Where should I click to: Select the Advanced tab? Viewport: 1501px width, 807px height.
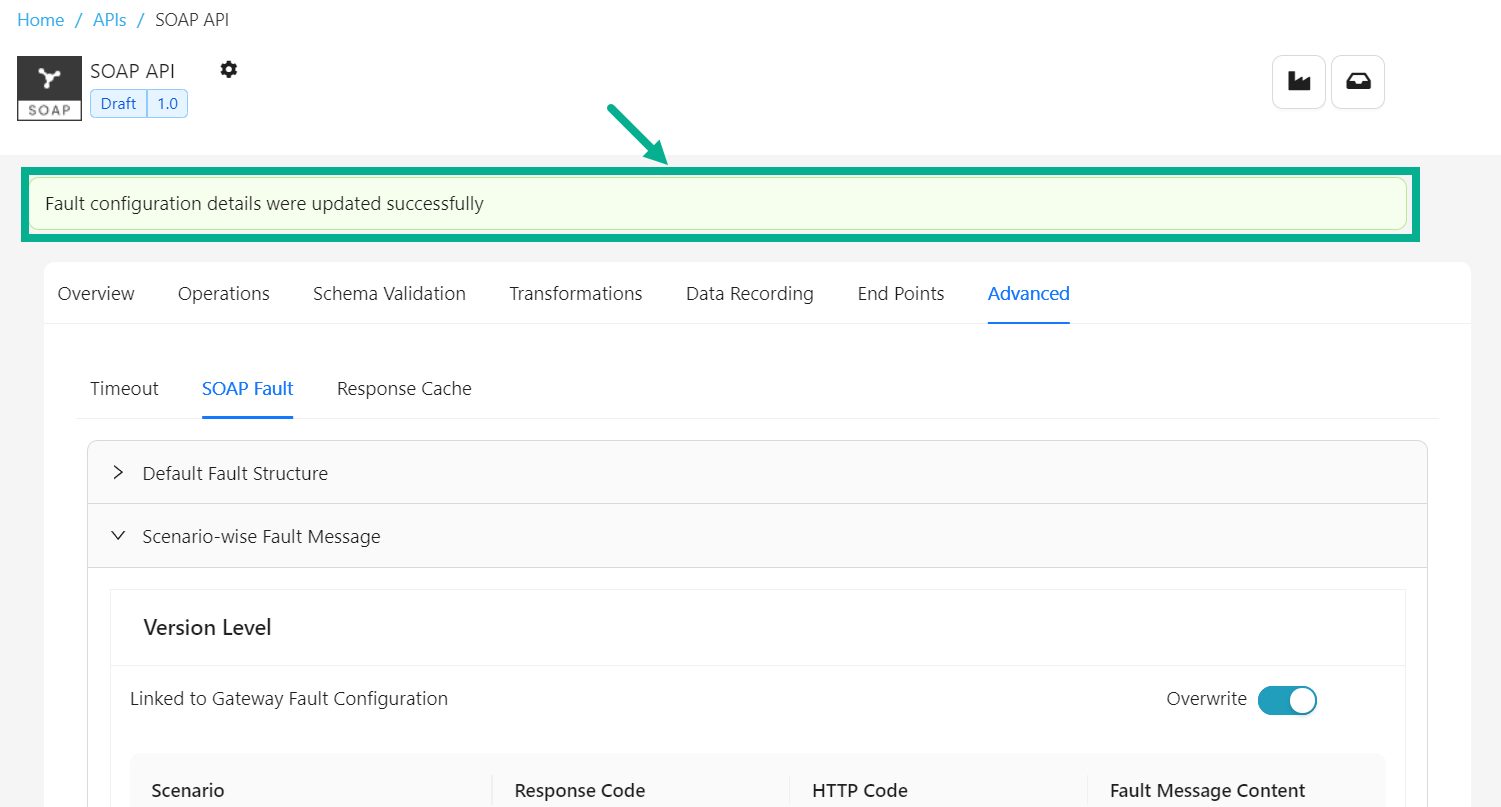pyautogui.click(x=1028, y=294)
